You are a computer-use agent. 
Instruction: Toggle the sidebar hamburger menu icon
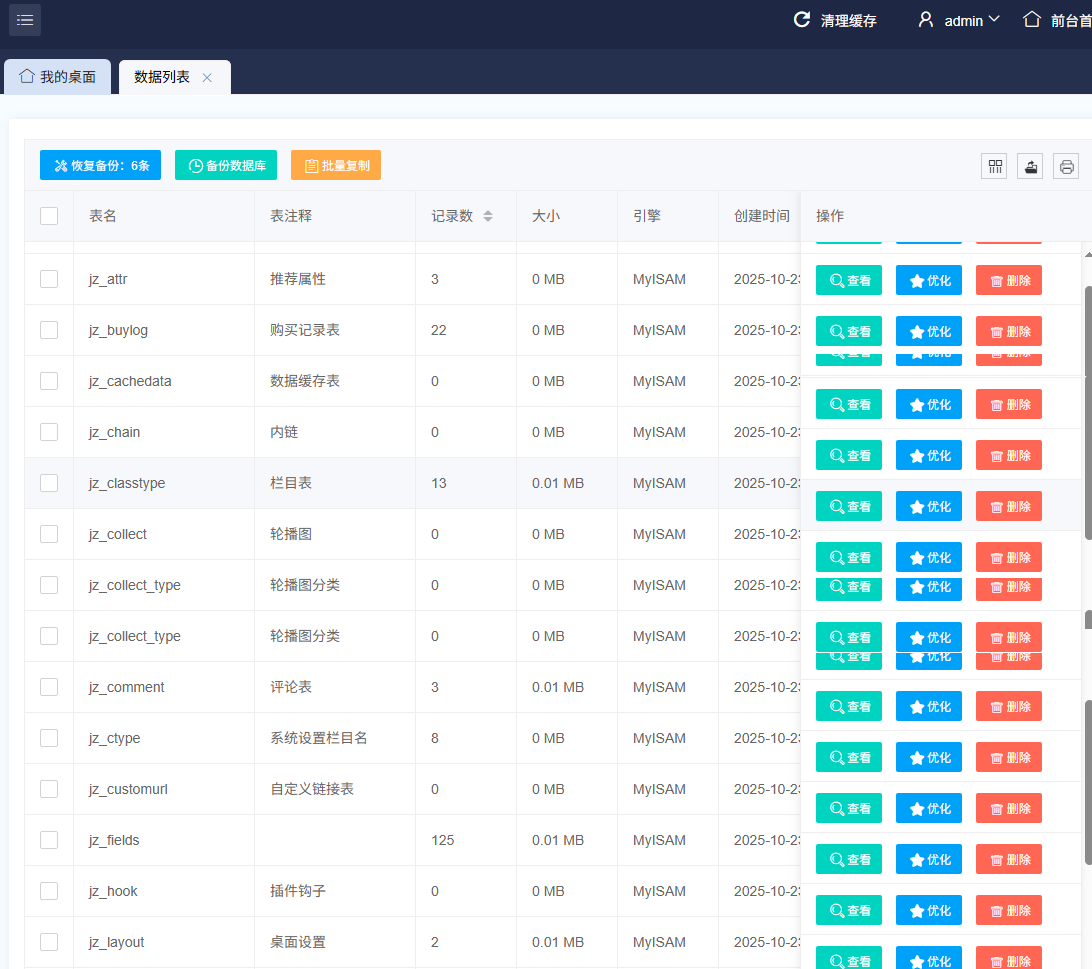[25, 20]
